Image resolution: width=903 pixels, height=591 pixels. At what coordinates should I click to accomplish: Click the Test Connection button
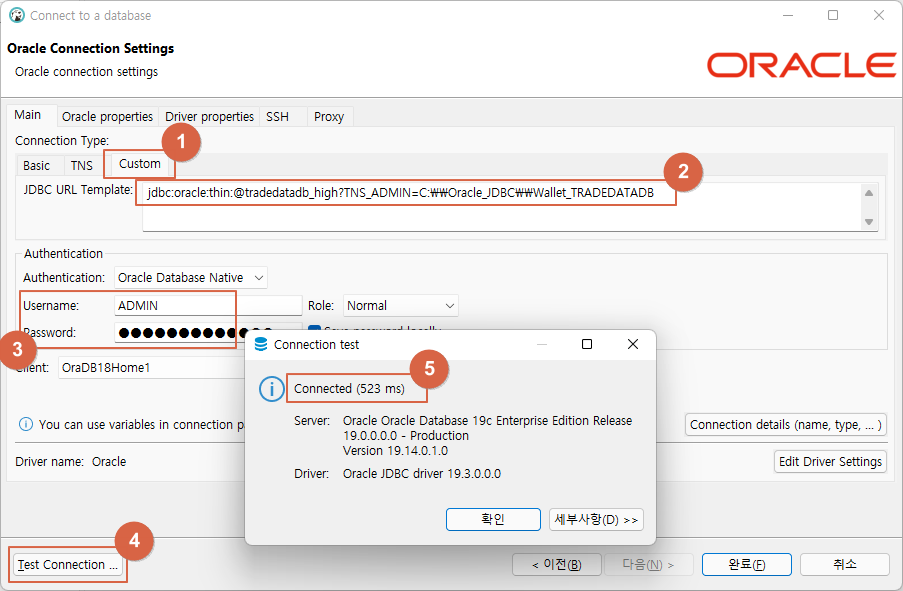[67, 565]
